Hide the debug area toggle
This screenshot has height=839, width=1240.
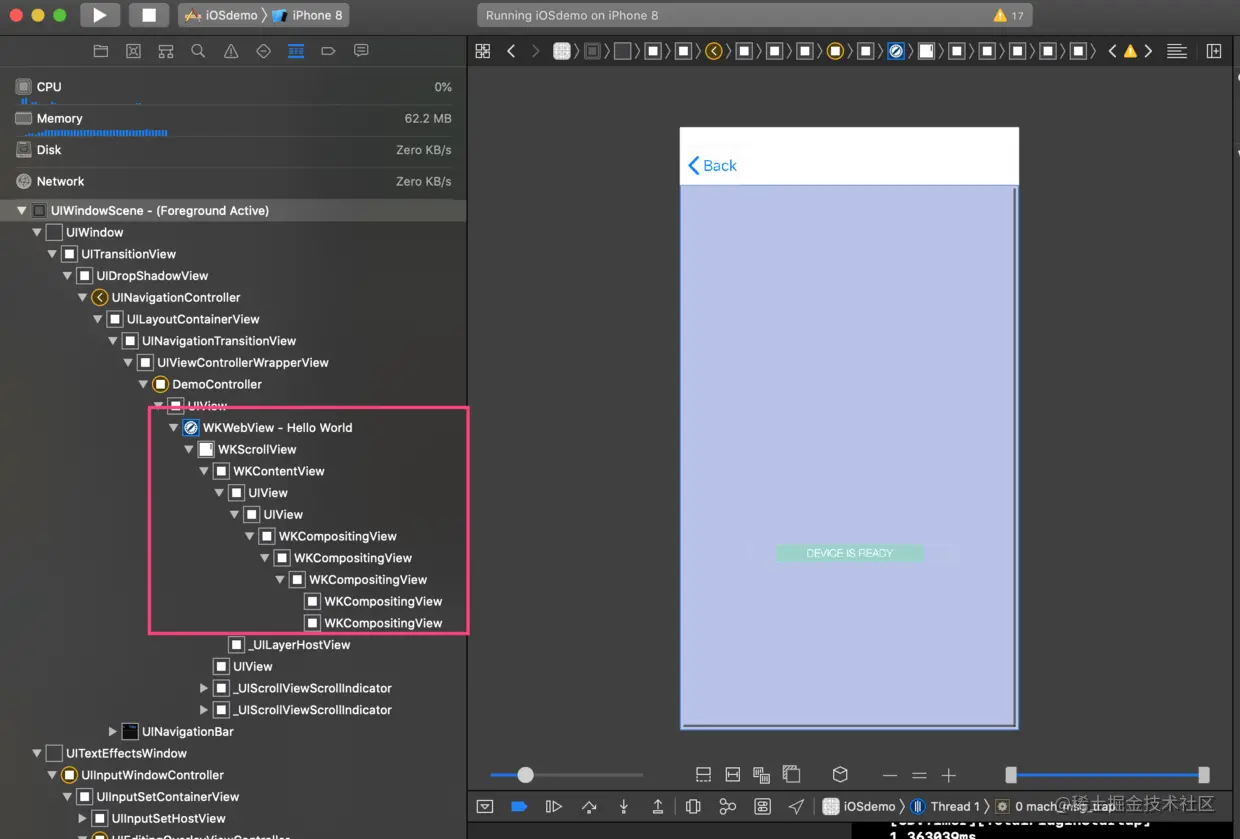[x=485, y=806]
